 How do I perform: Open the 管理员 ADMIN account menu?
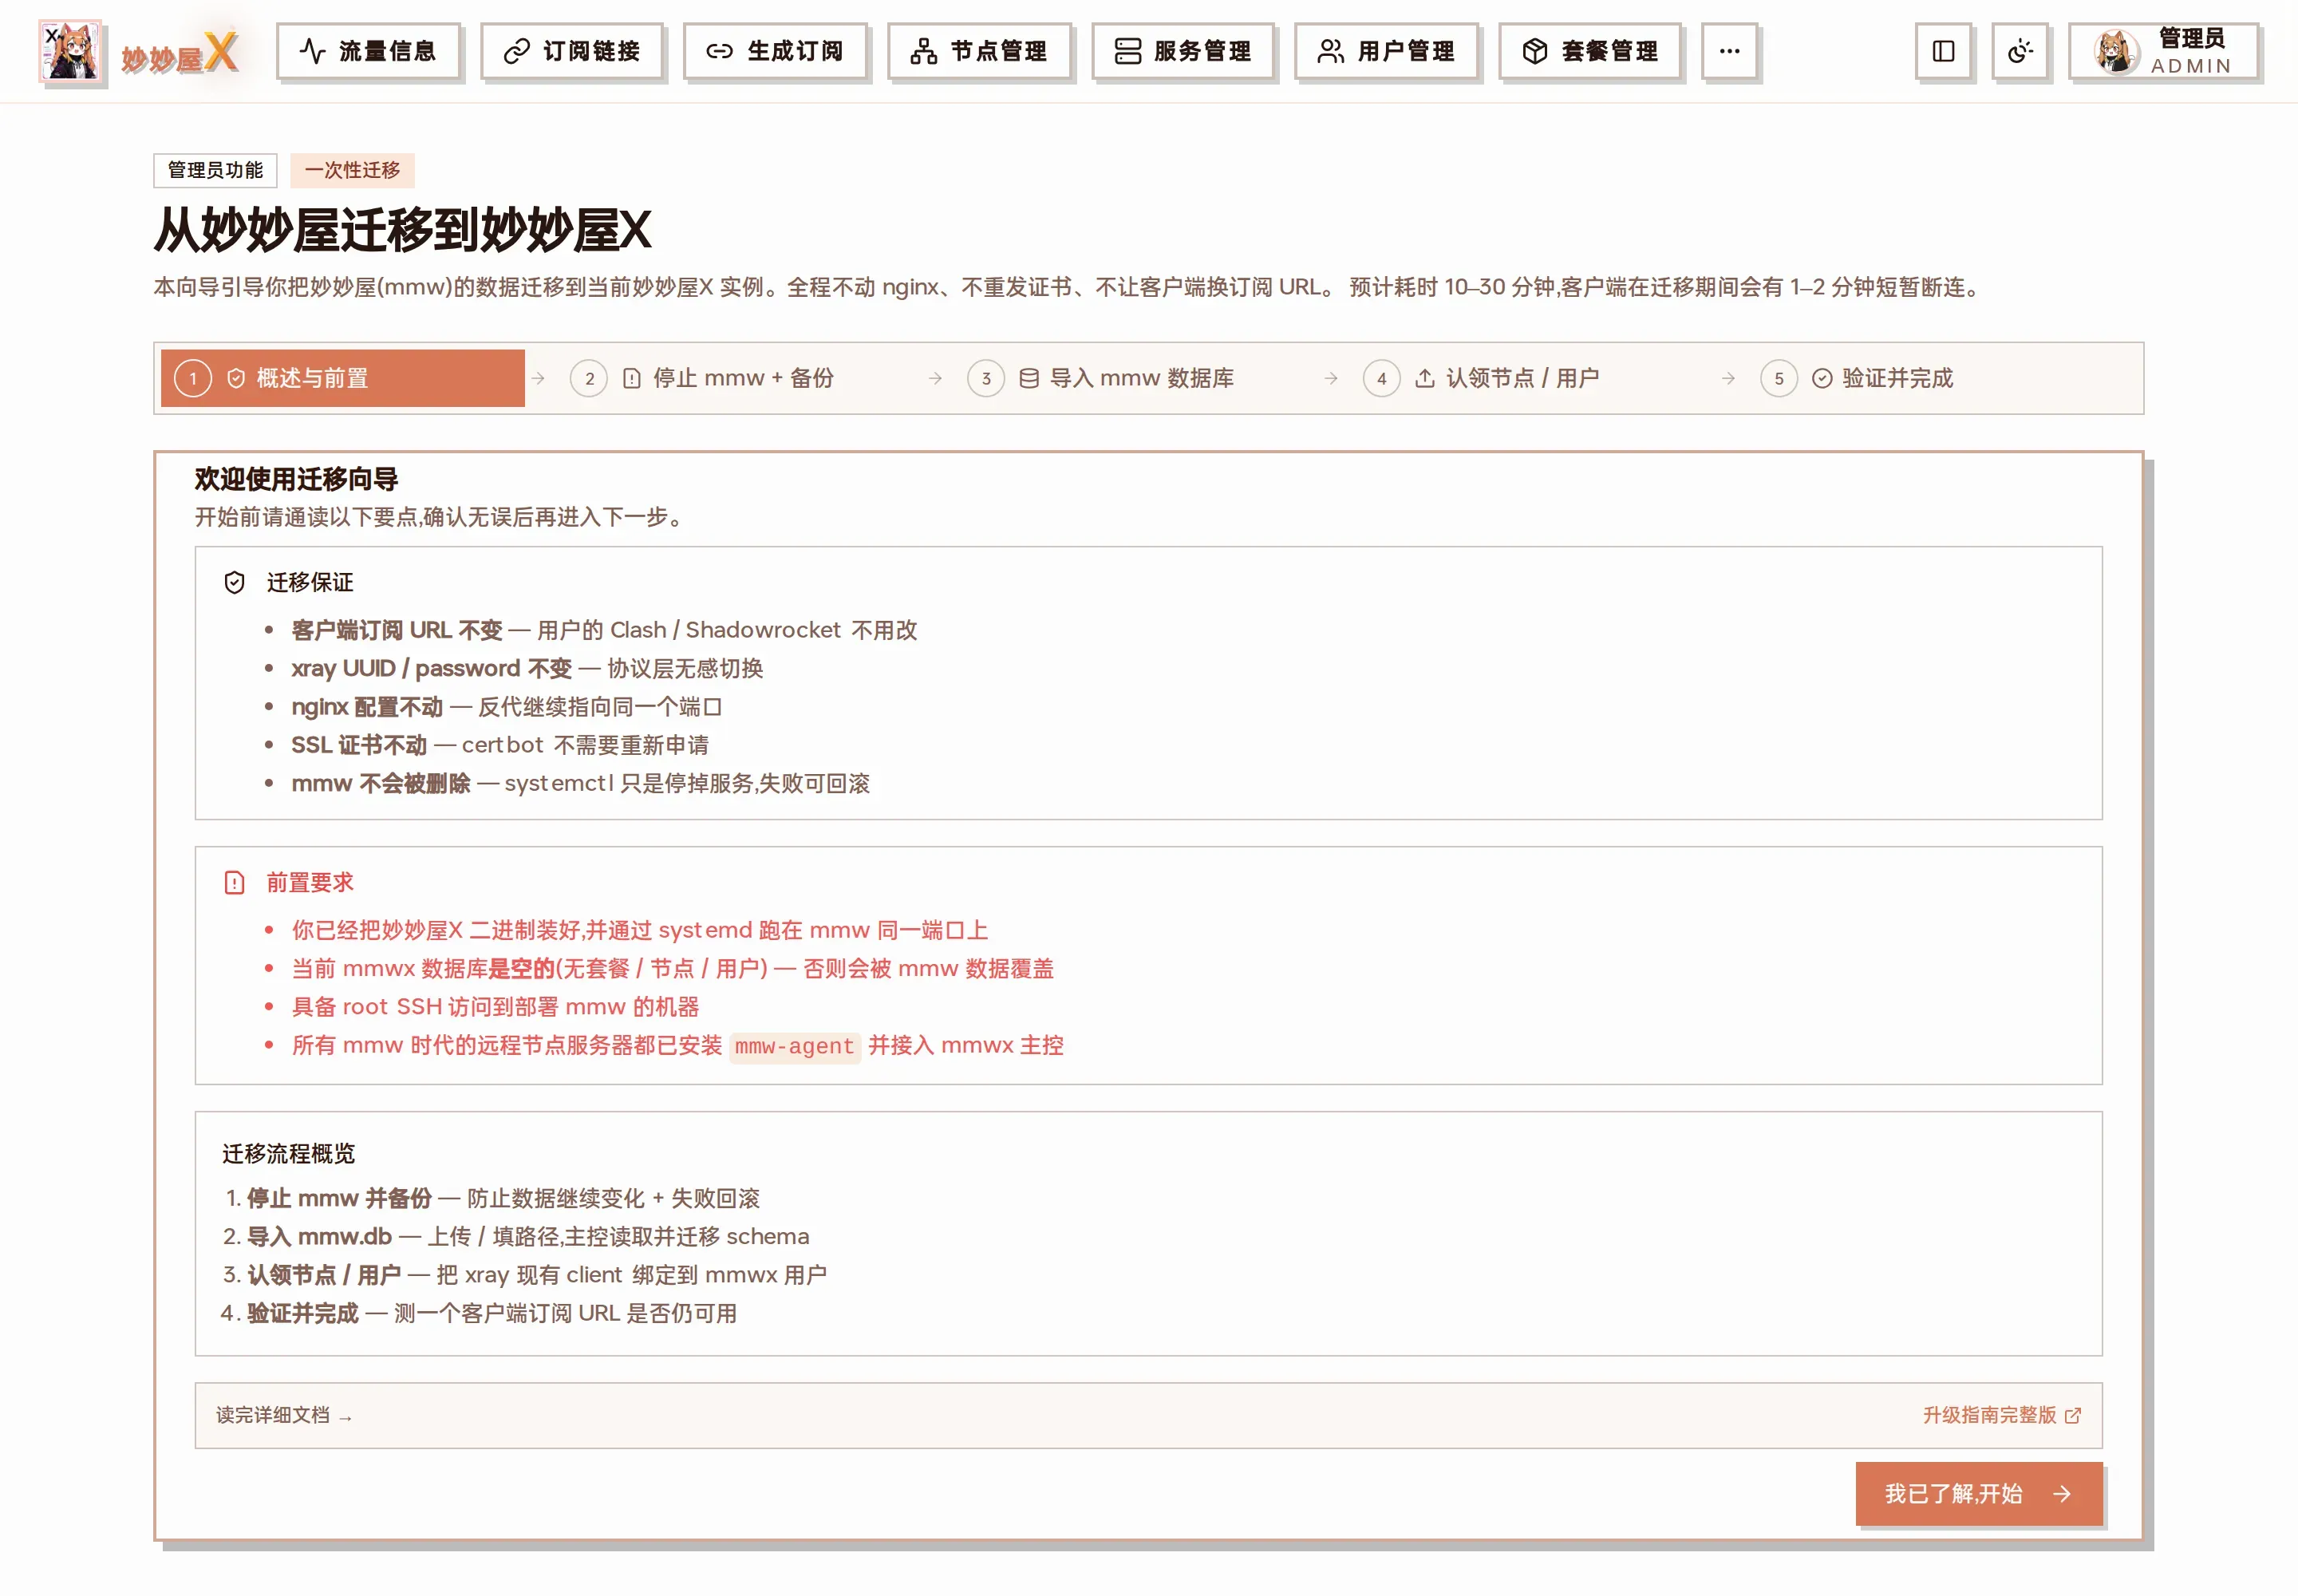2163,51
